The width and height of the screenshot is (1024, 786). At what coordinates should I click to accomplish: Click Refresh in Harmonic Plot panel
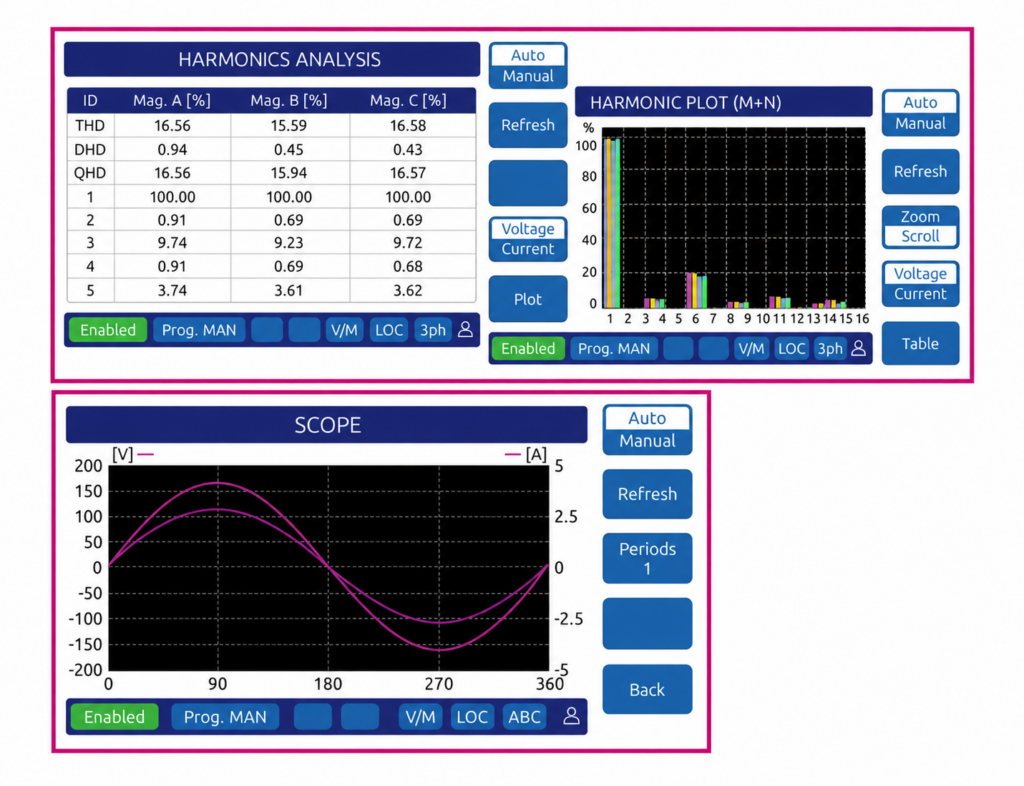tap(920, 172)
